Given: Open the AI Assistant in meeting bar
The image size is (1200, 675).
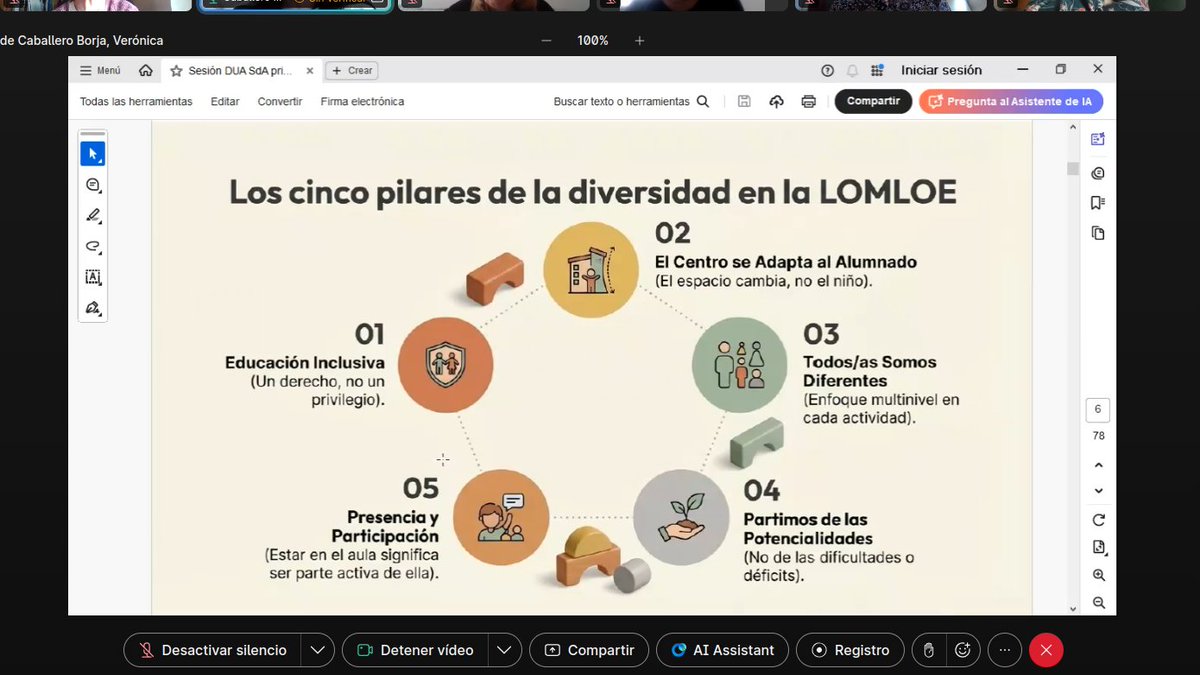Looking at the screenshot, I should point(722,650).
